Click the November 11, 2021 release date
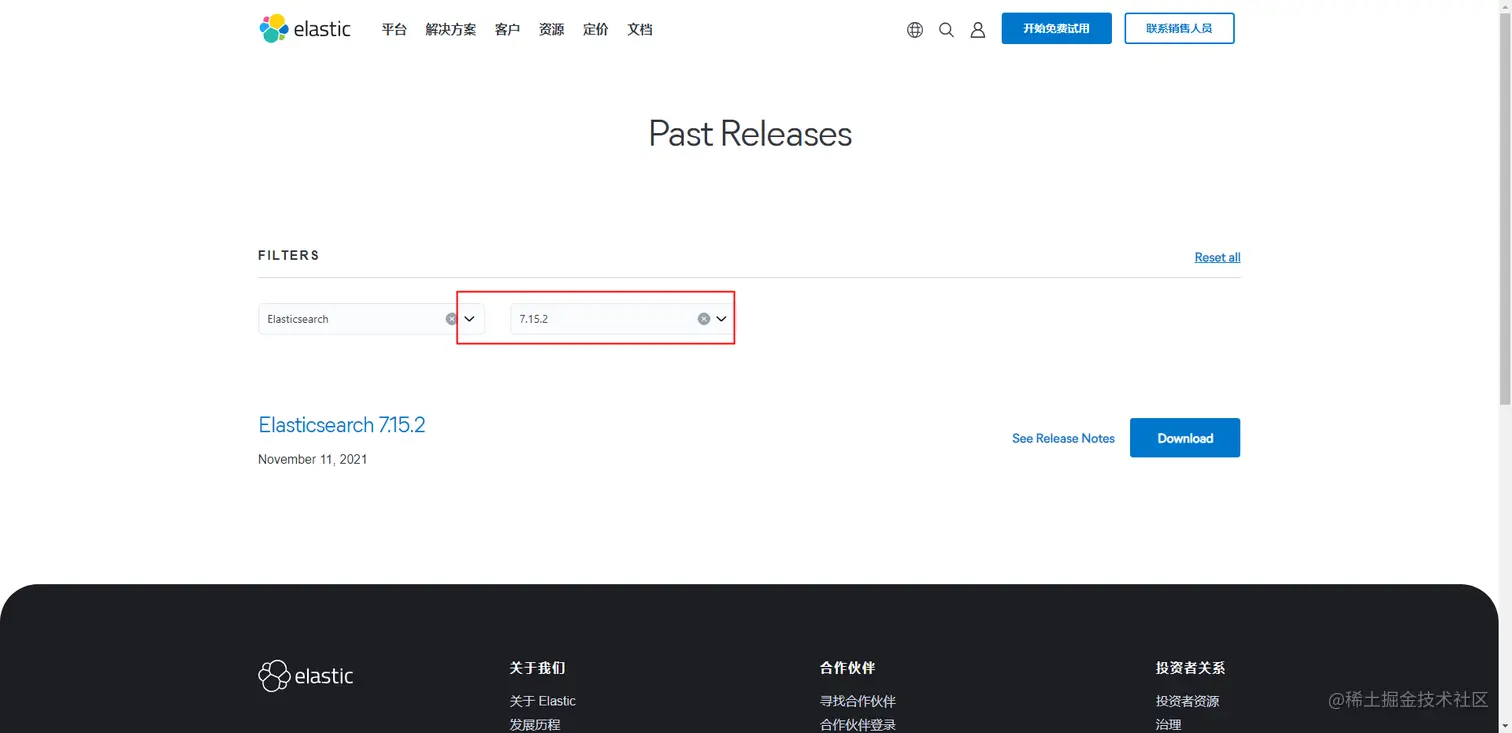 coord(313,459)
